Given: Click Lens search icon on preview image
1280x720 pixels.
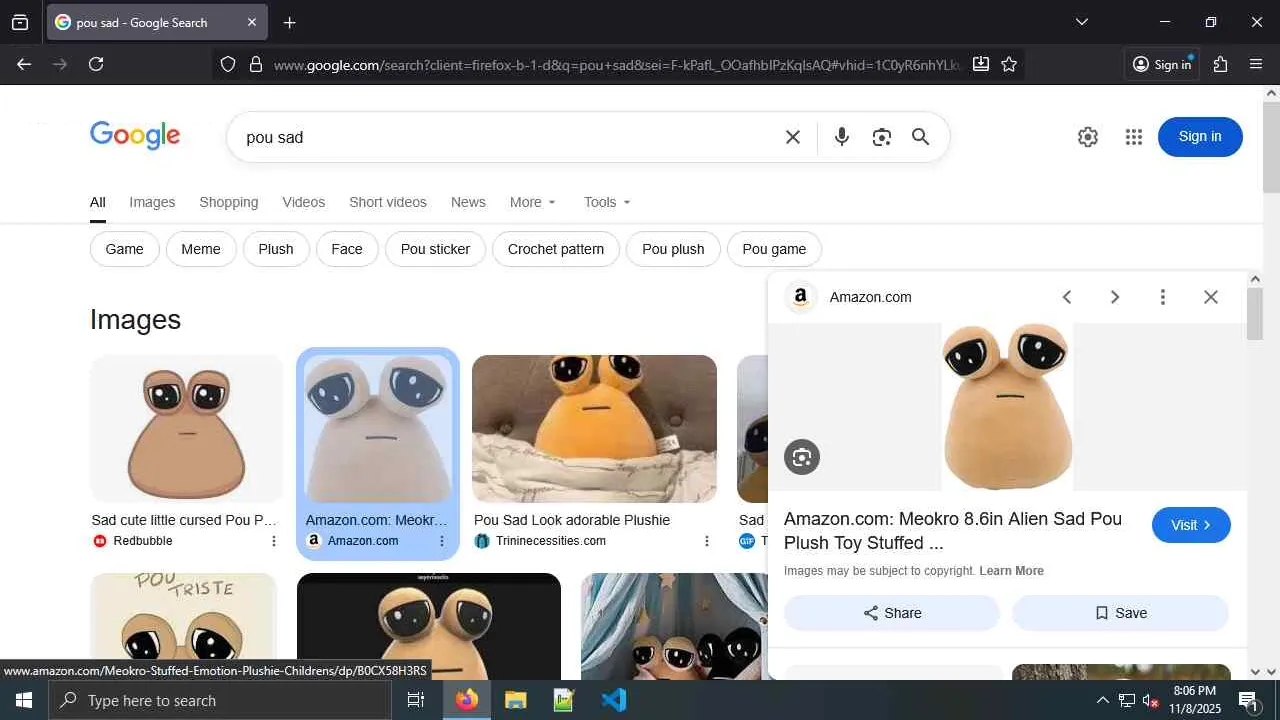Looking at the screenshot, I should pyautogui.click(x=802, y=457).
